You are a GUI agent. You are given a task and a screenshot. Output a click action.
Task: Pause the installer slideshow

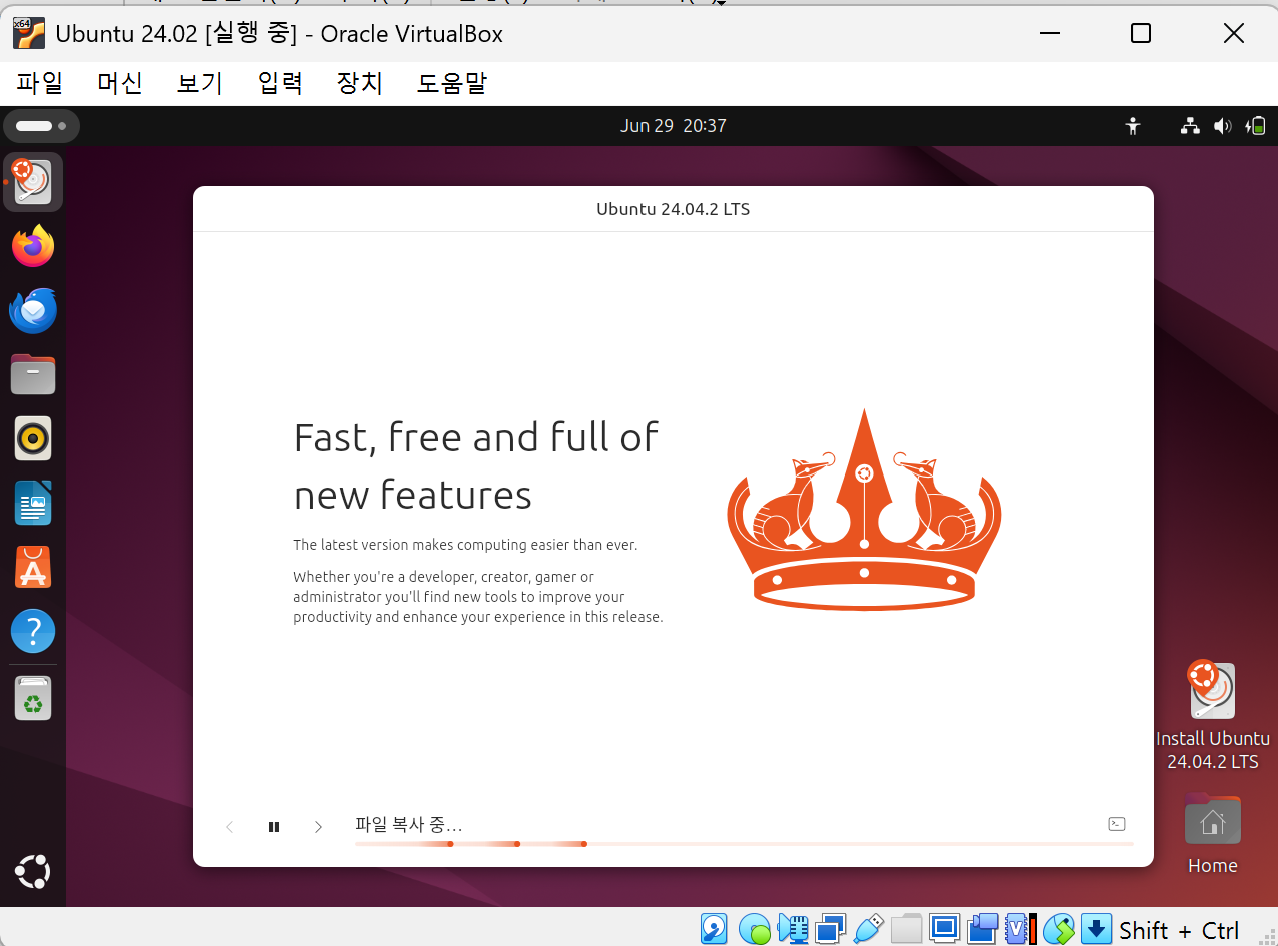coord(274,827)
